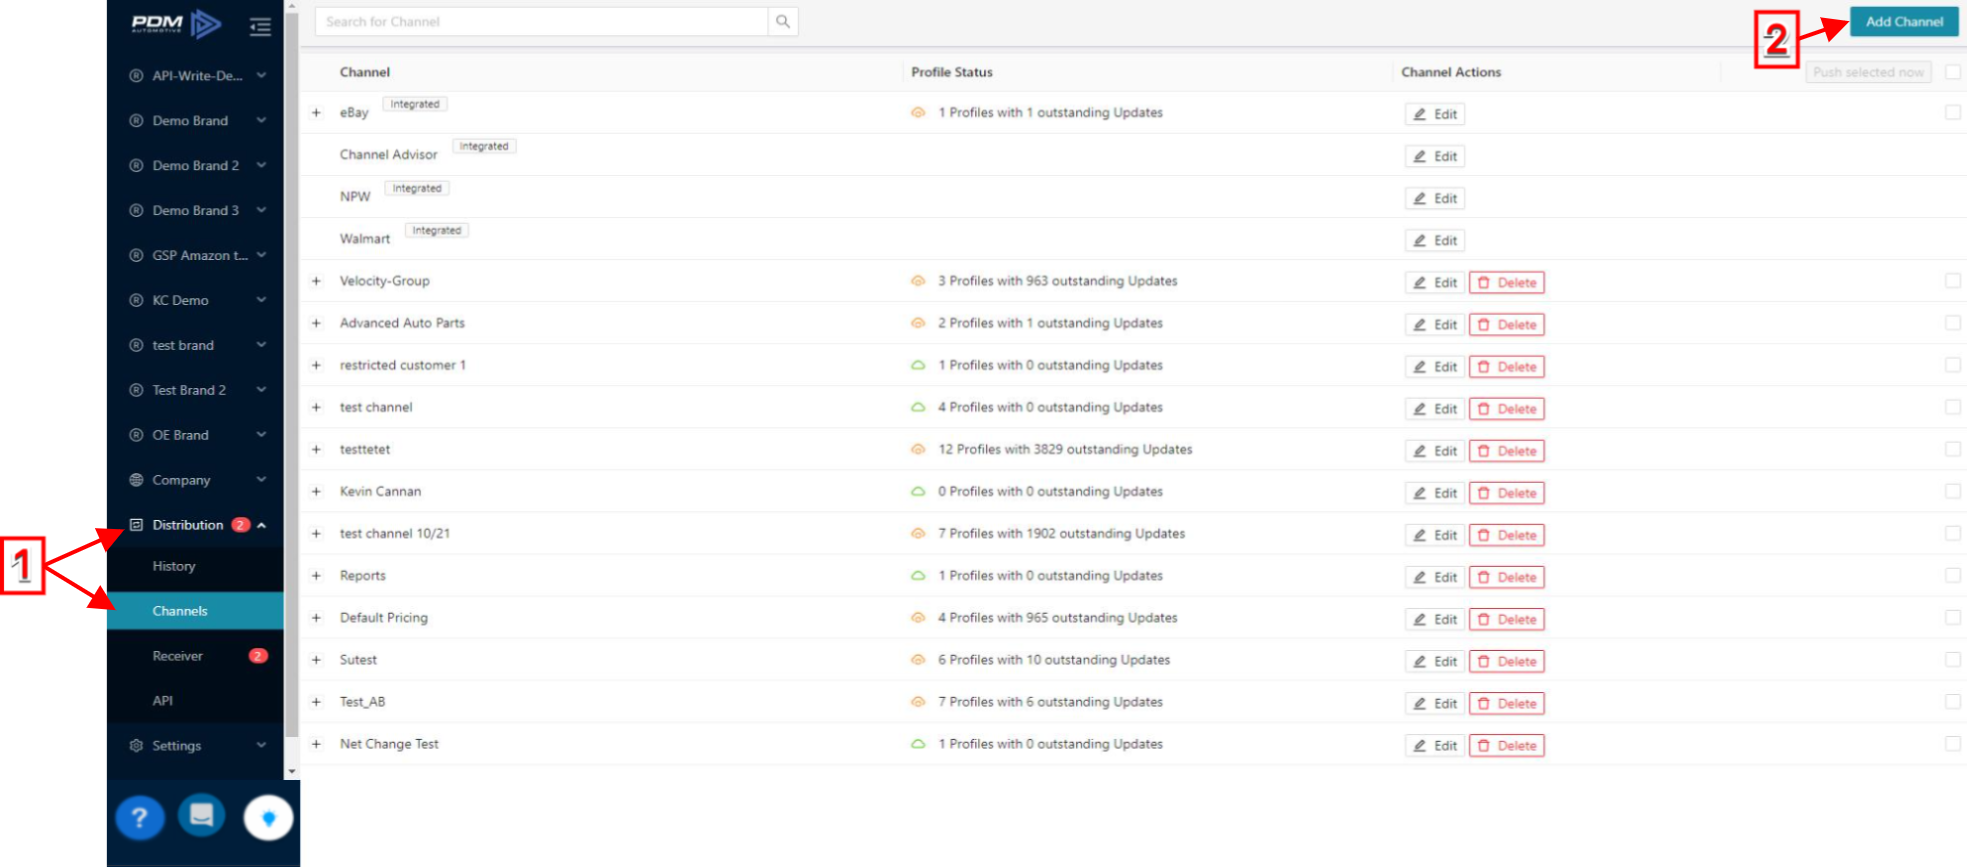Viewport: 1967px width, 867px height.
Task: Click the Company globe icon
Action: click(136, 480)
